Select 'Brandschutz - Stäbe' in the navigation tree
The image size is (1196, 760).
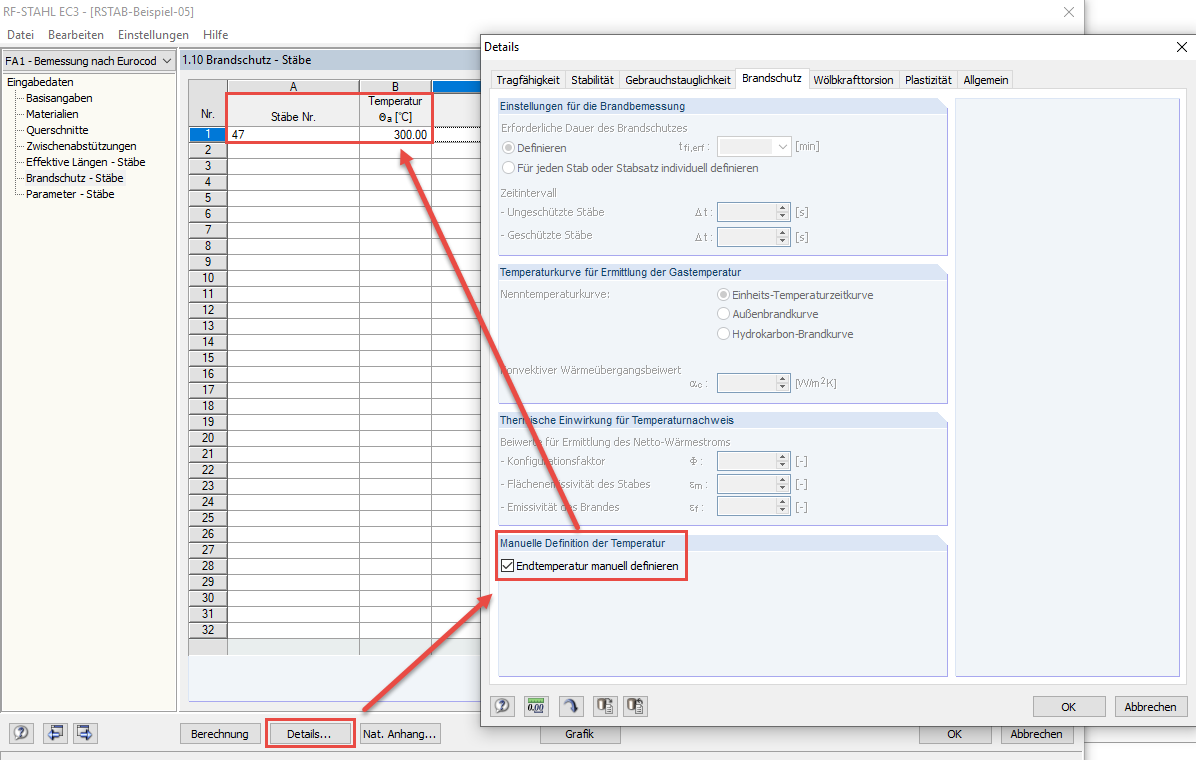pyautogui.click(x=75, y=177)
